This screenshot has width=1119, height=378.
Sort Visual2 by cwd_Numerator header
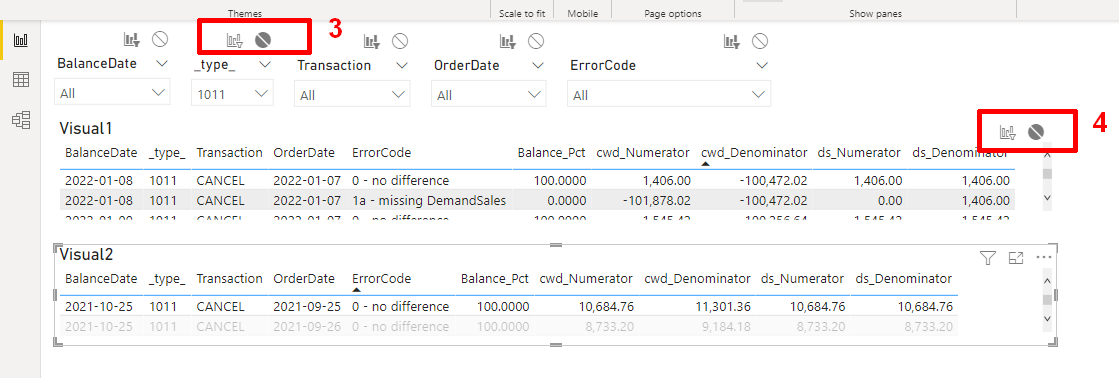[586, 278]
